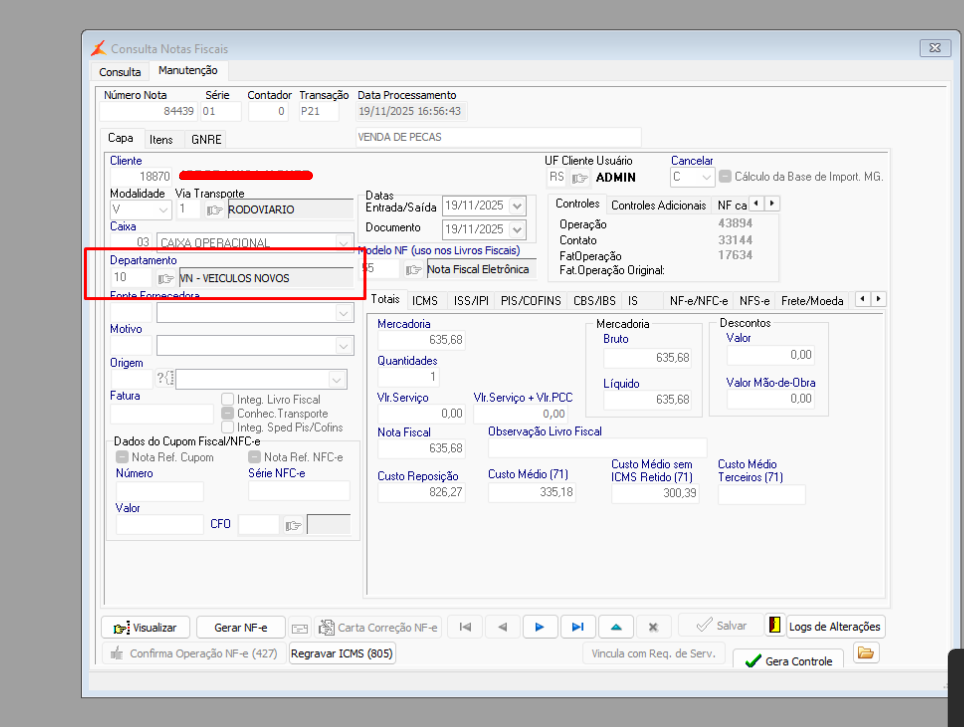This screenshot has width=964, height=727.
Task: Open the yellow folder icon beside Gera Controle
Action: 866,654
